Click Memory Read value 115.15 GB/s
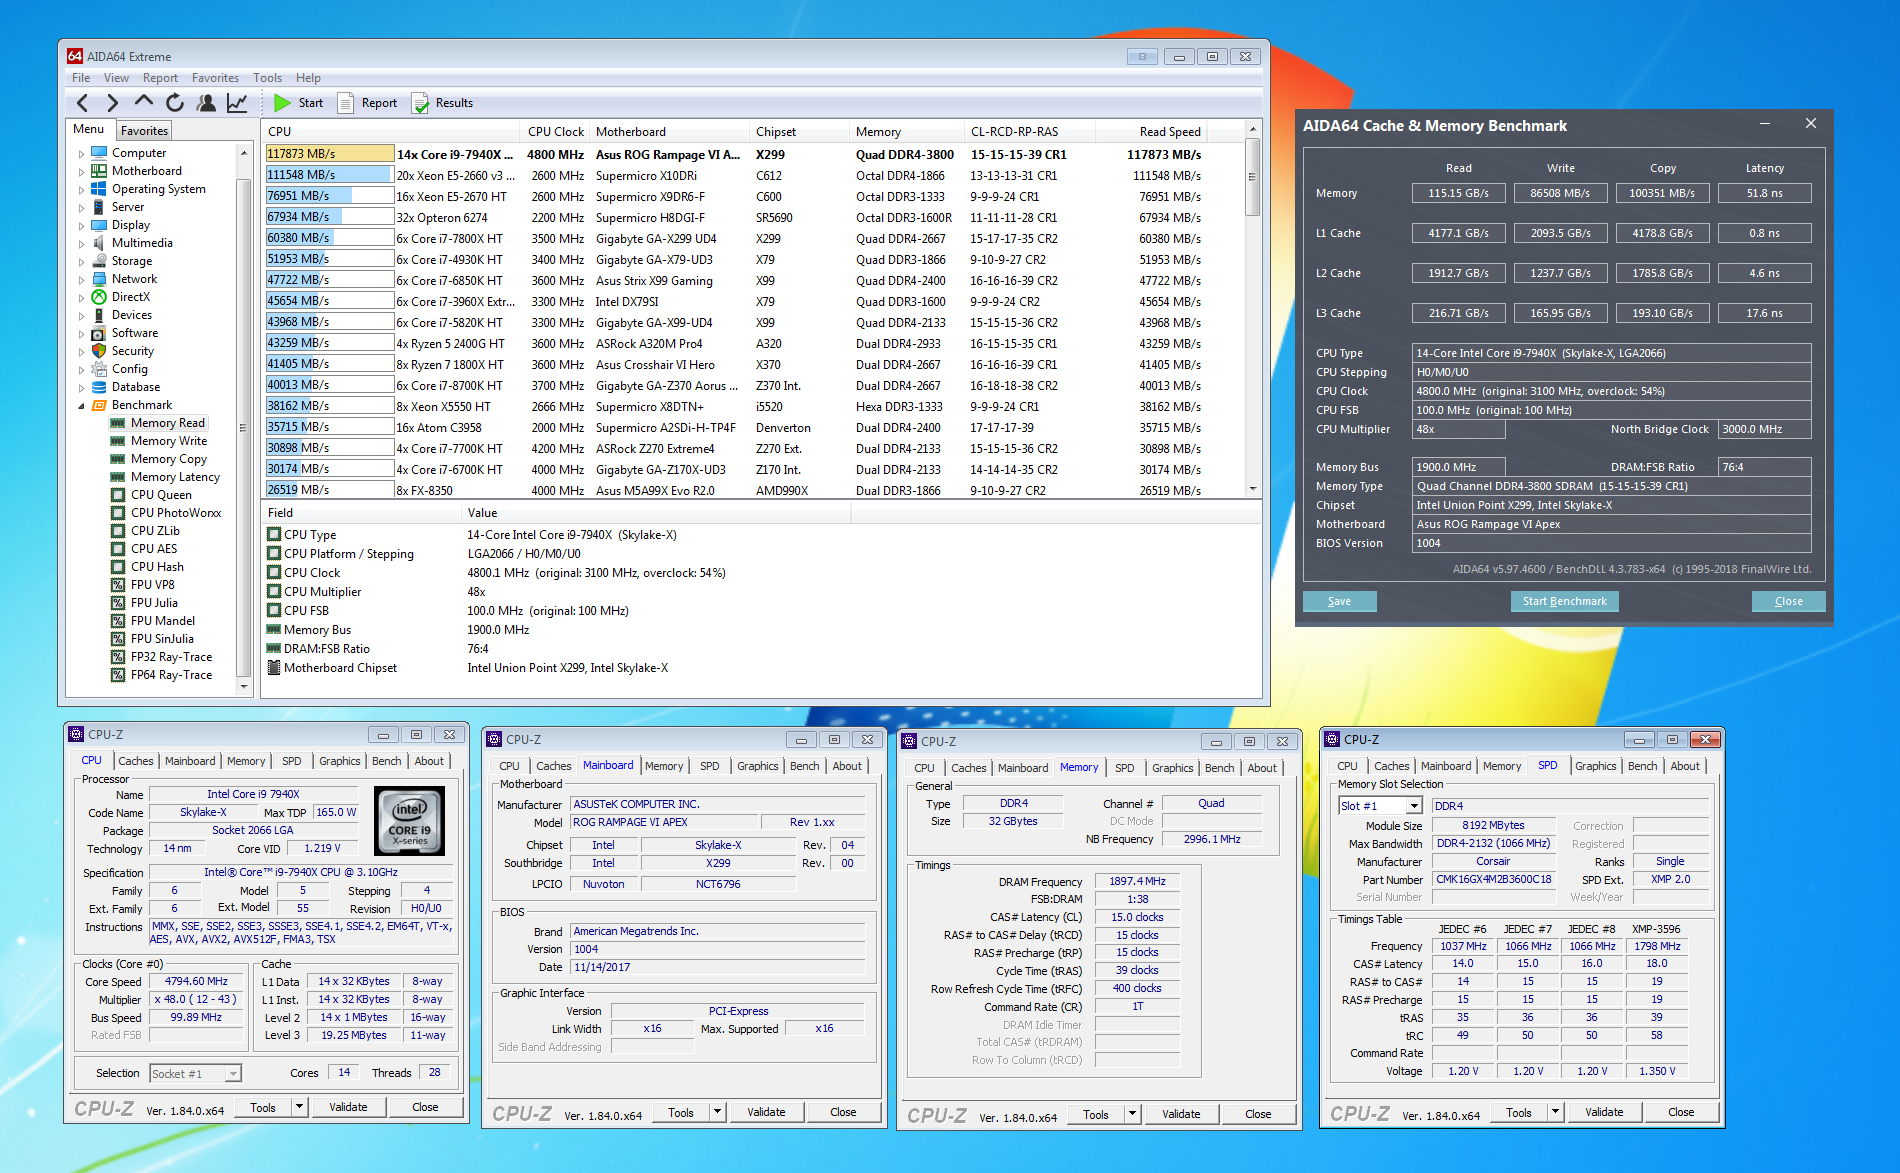This screenshot has width=1900, height=1173. click(x=1458, y=193)
